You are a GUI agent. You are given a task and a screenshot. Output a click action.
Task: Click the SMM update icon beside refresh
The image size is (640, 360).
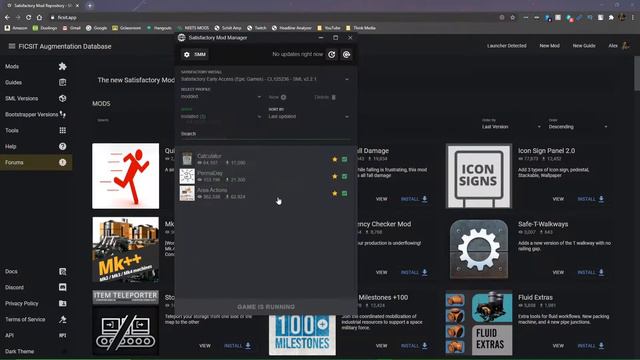pos(347,54)
